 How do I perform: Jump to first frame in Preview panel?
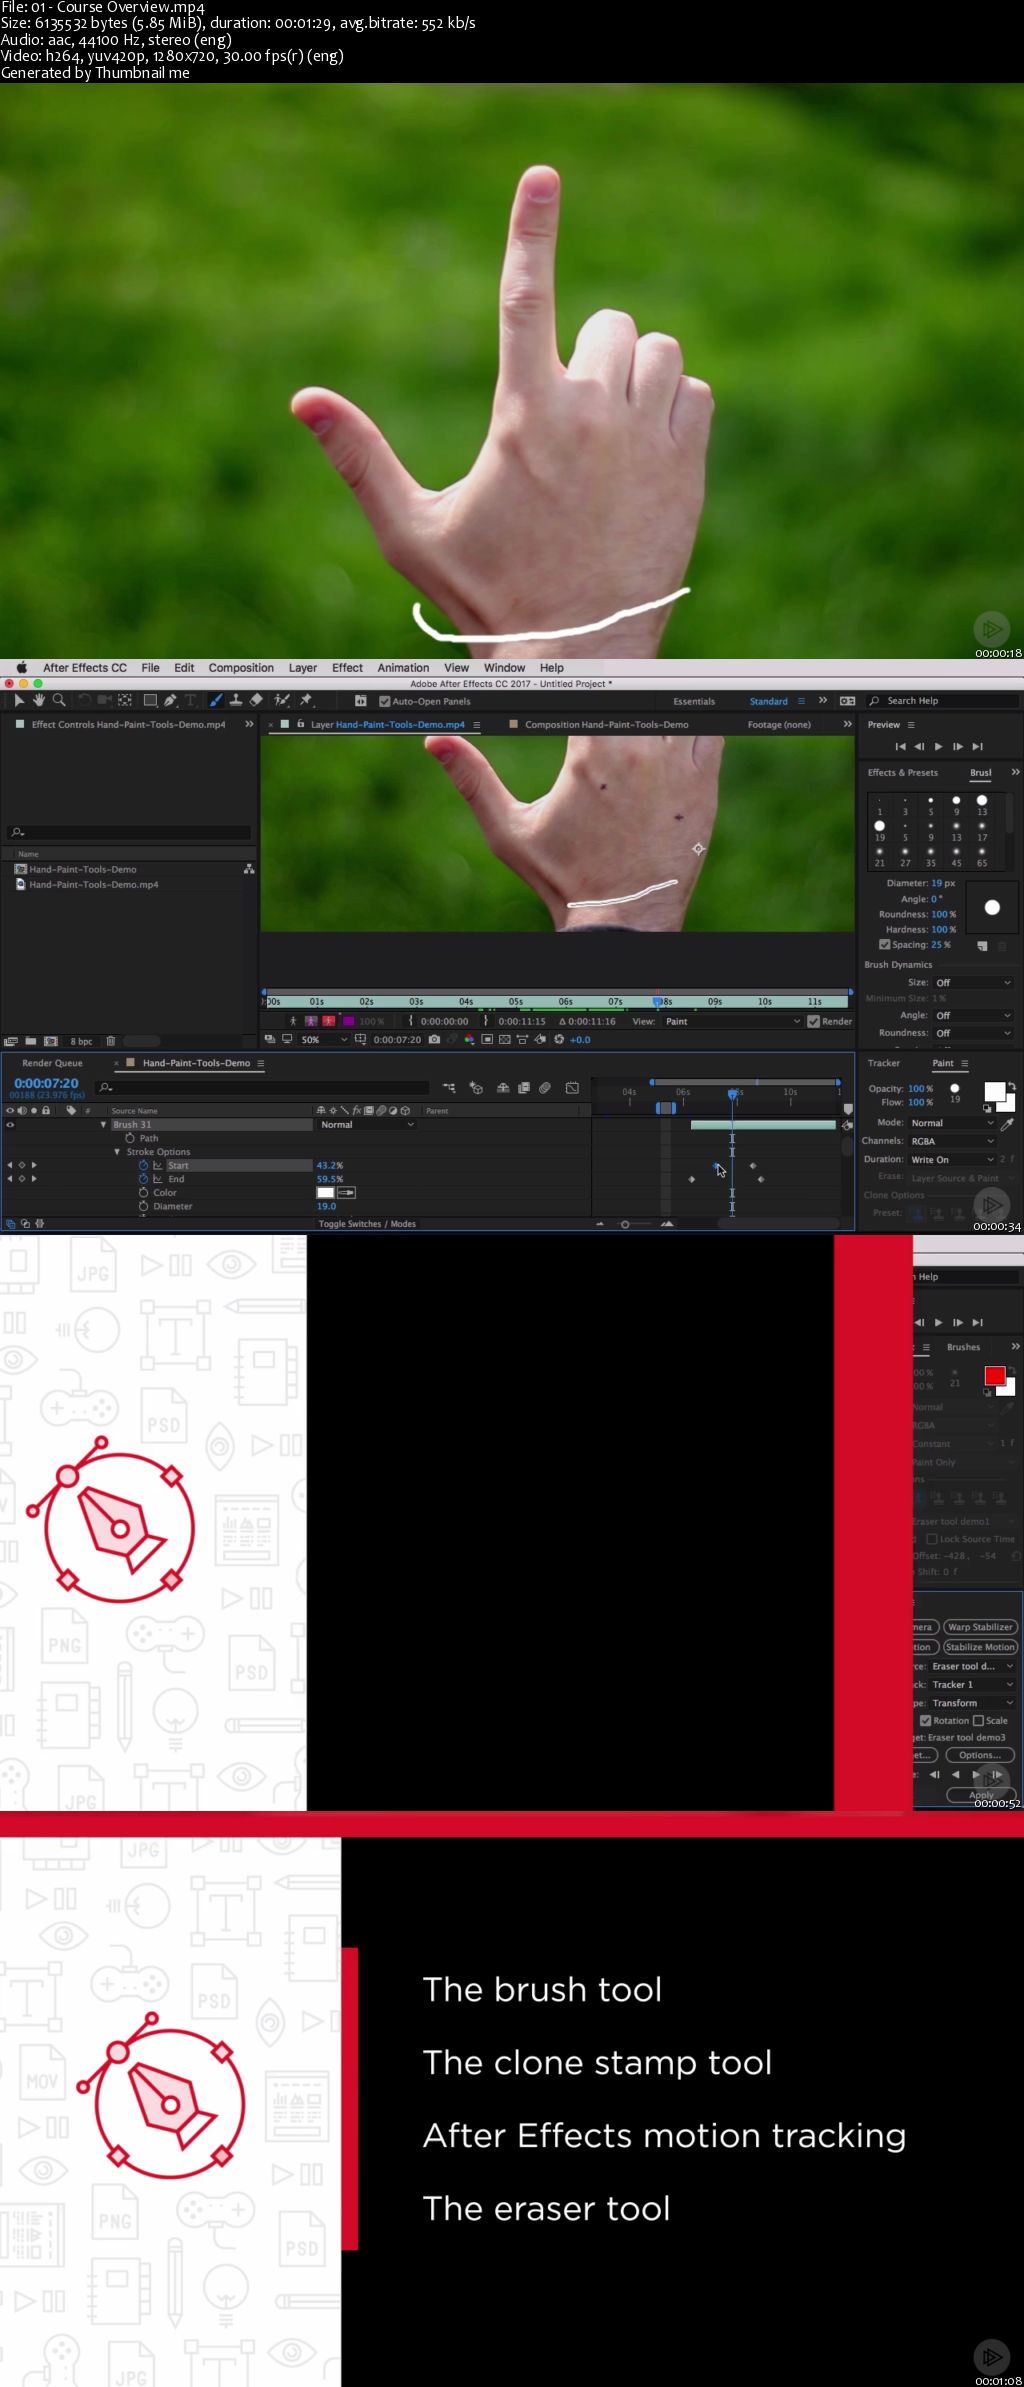900,746
